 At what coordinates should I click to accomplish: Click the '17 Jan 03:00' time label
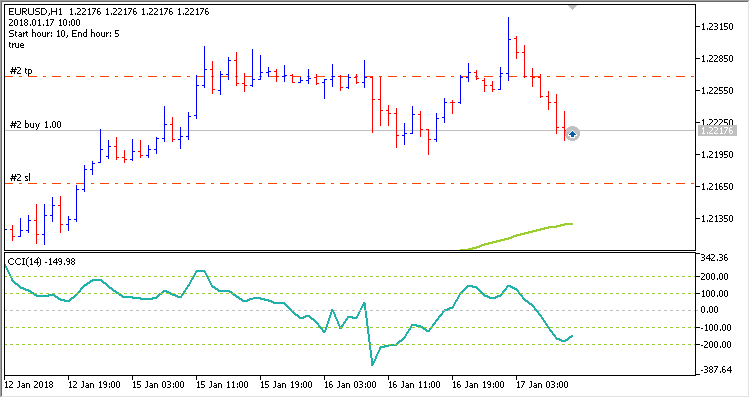coord(542,385)
